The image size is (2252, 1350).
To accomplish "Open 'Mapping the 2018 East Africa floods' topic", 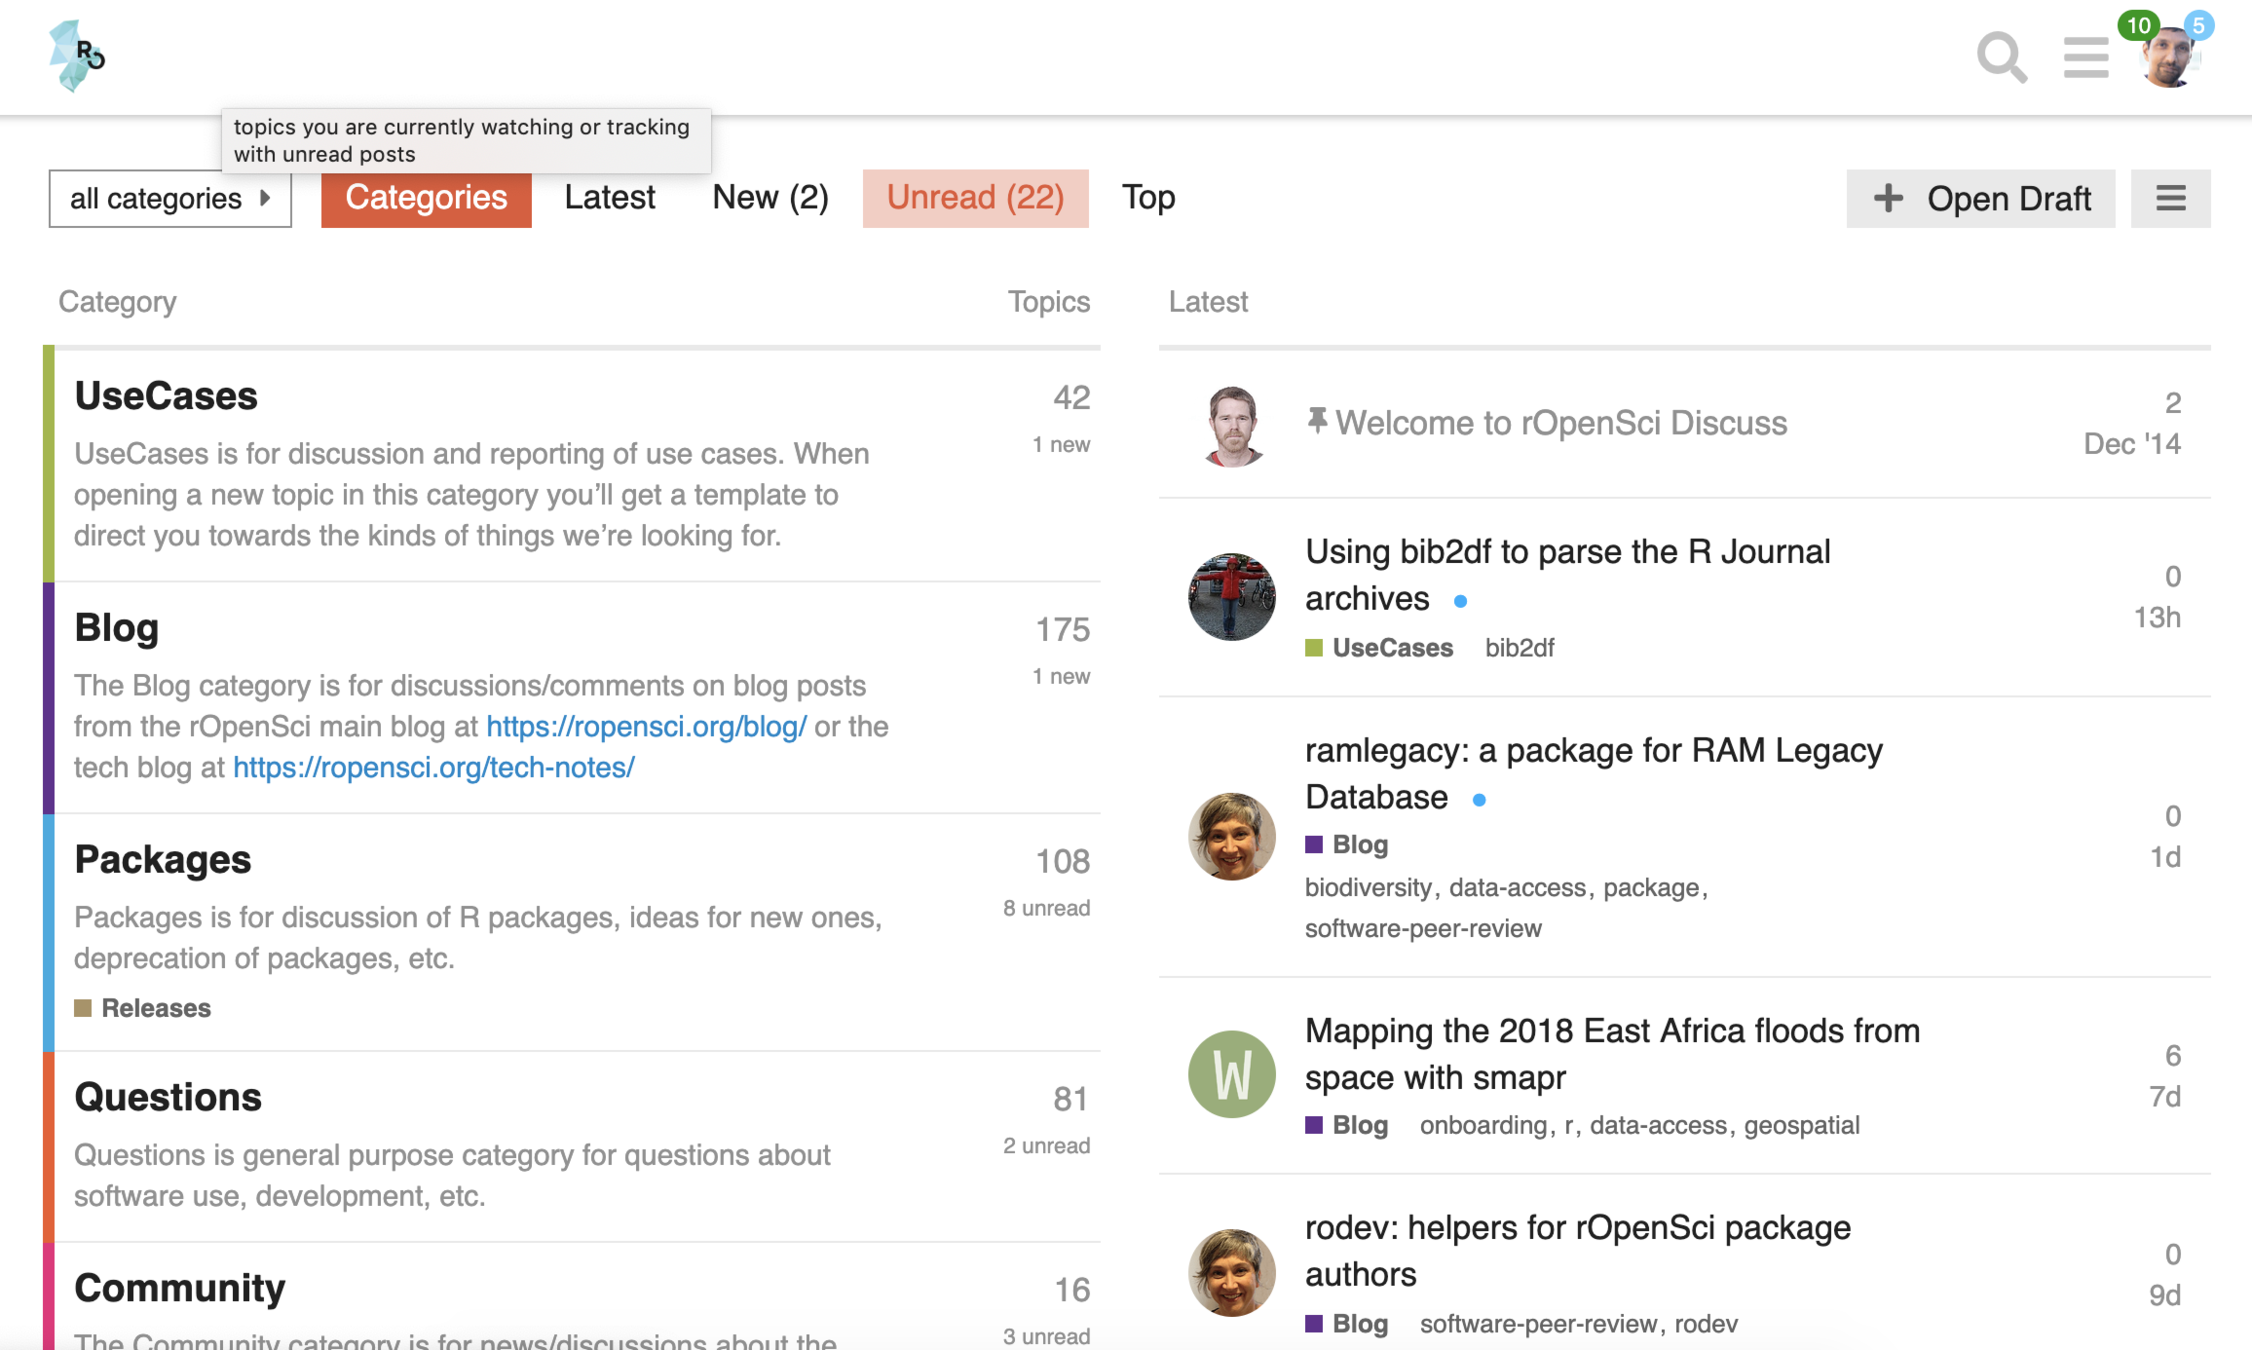I will (1612, 1054).
